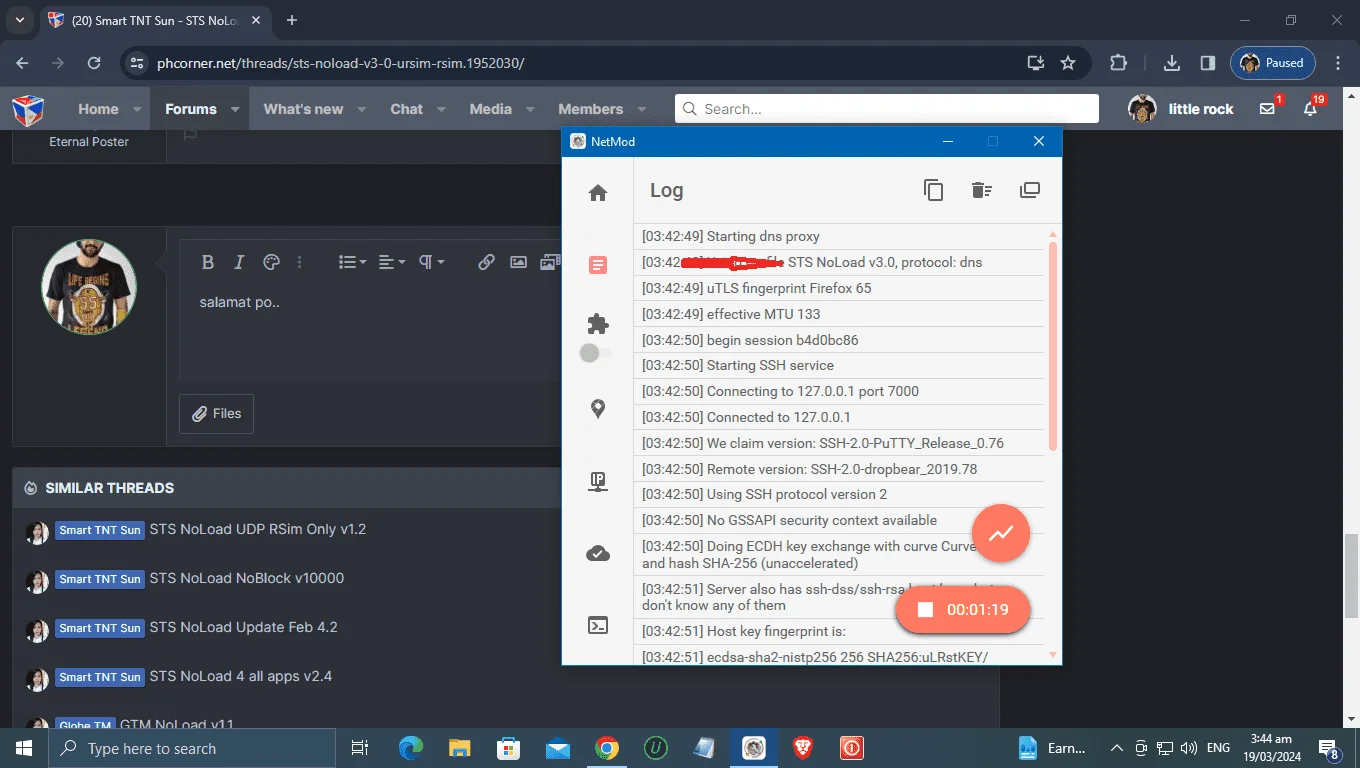Open NetMod location pin icon
This screenshot has width=1360, height=768.
click(x=598, y=409)
